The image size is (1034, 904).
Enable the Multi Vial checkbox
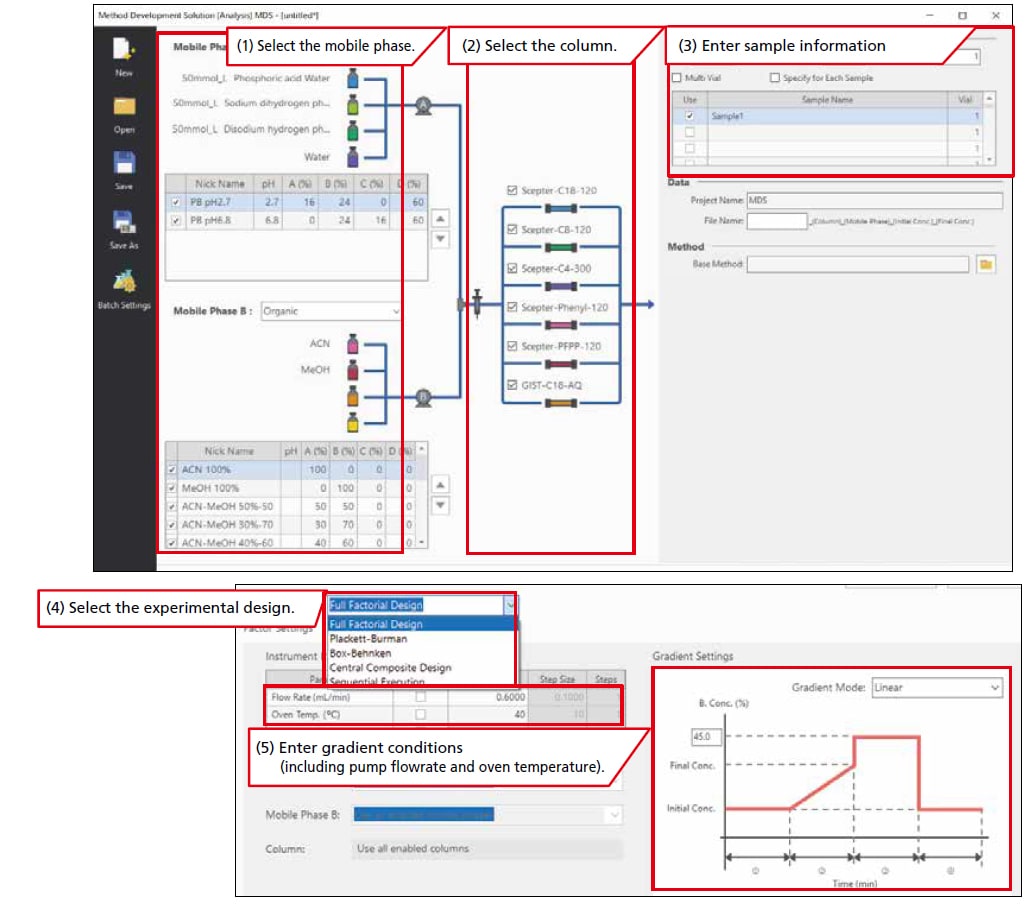click(677, 78)
